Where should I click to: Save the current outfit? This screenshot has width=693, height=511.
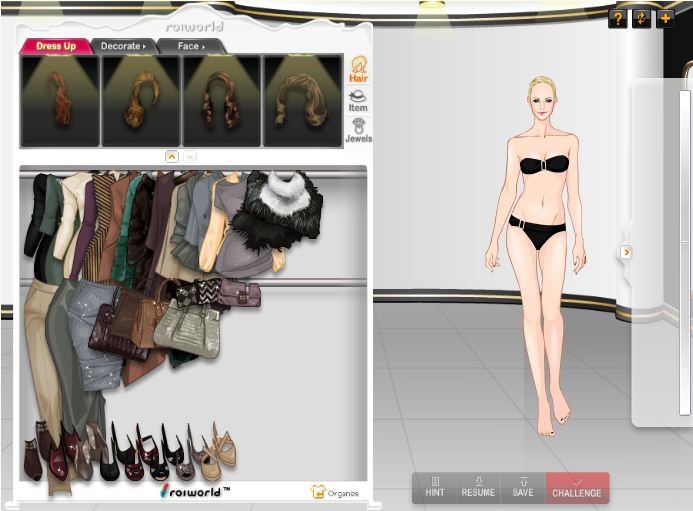[523, 487]
